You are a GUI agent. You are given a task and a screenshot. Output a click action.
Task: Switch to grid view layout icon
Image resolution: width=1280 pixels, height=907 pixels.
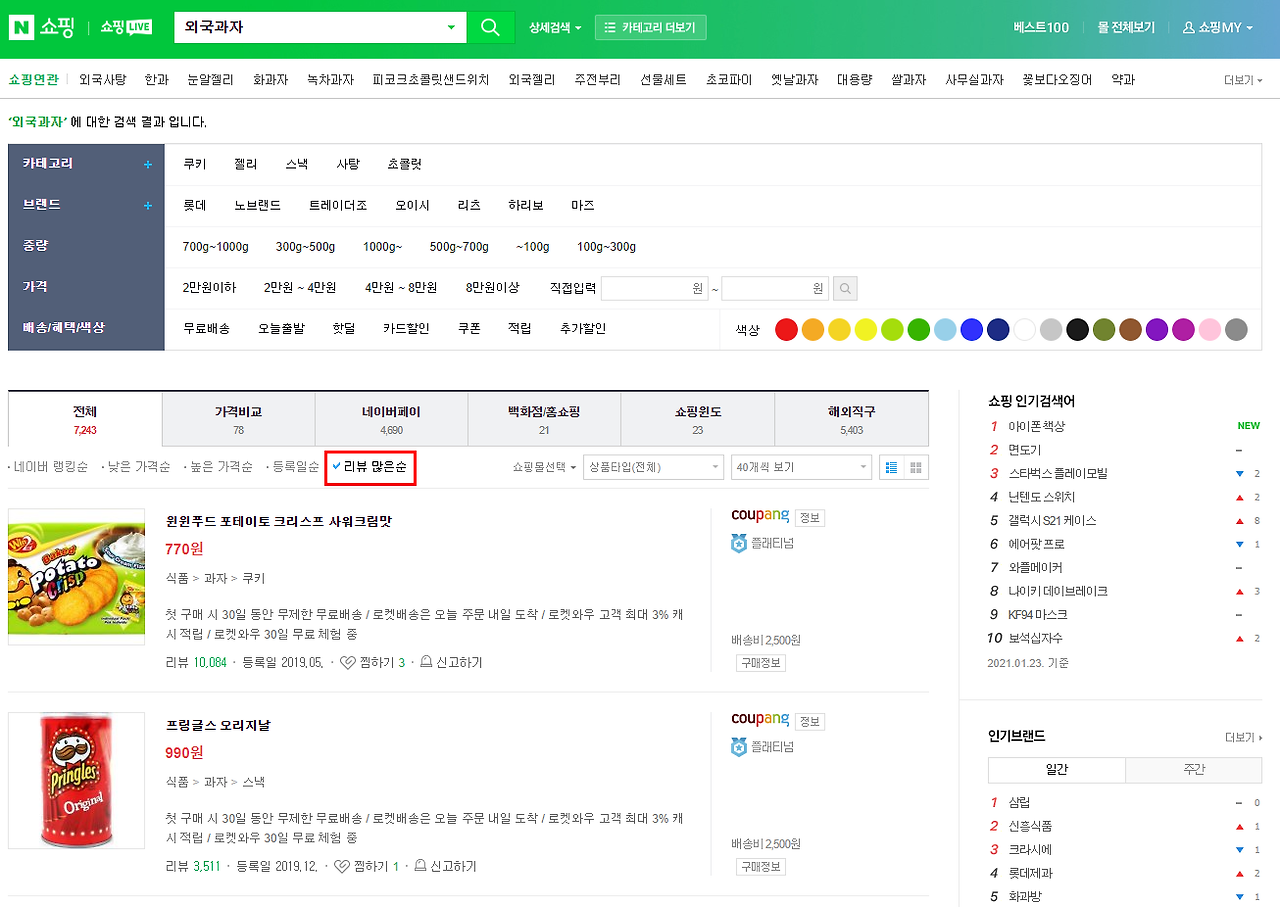pos(916,467)
